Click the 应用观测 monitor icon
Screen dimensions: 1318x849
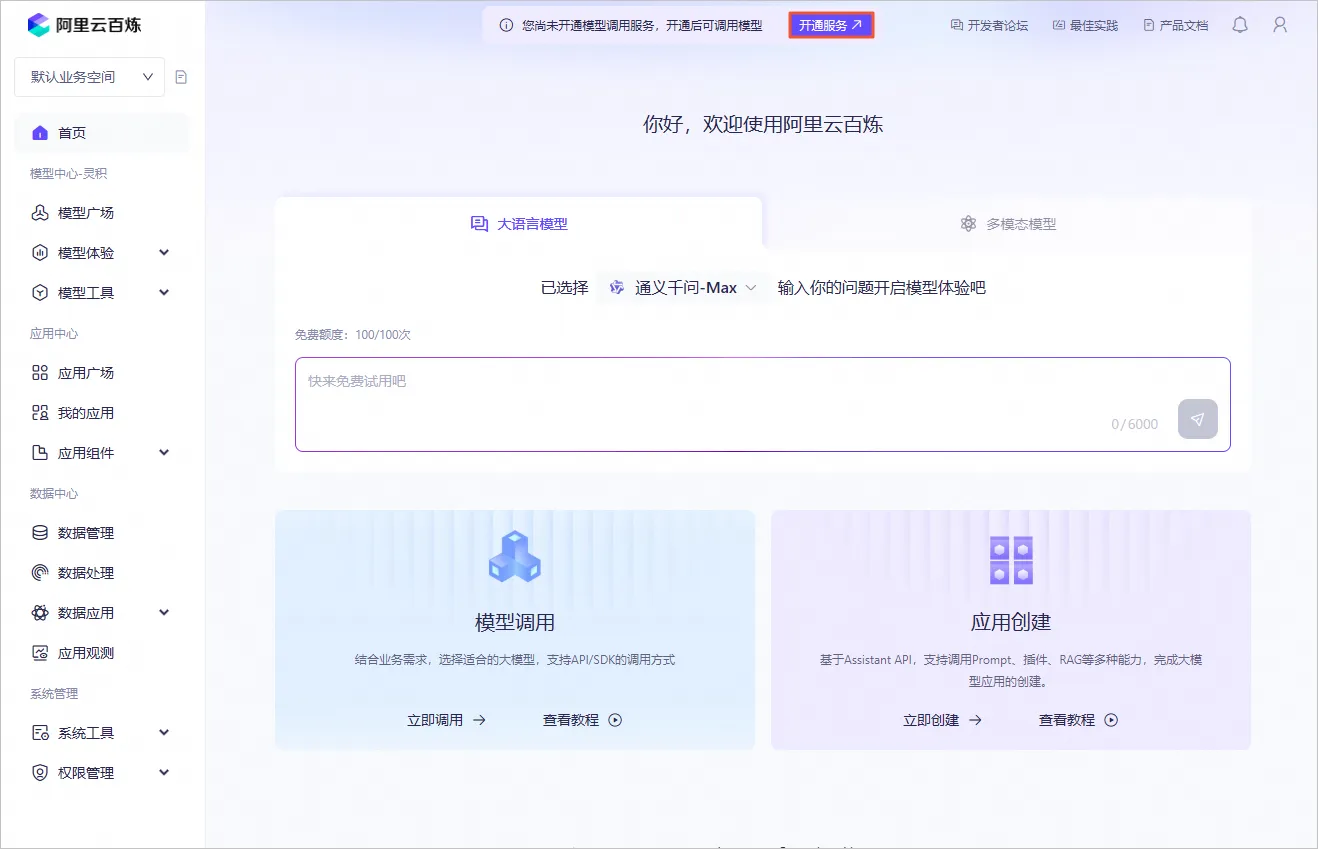[40, 653]
